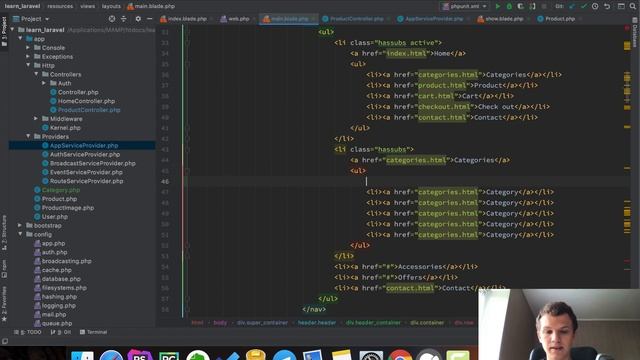Click the header.header breadcrumb below the editor

(x=317, y=322)
